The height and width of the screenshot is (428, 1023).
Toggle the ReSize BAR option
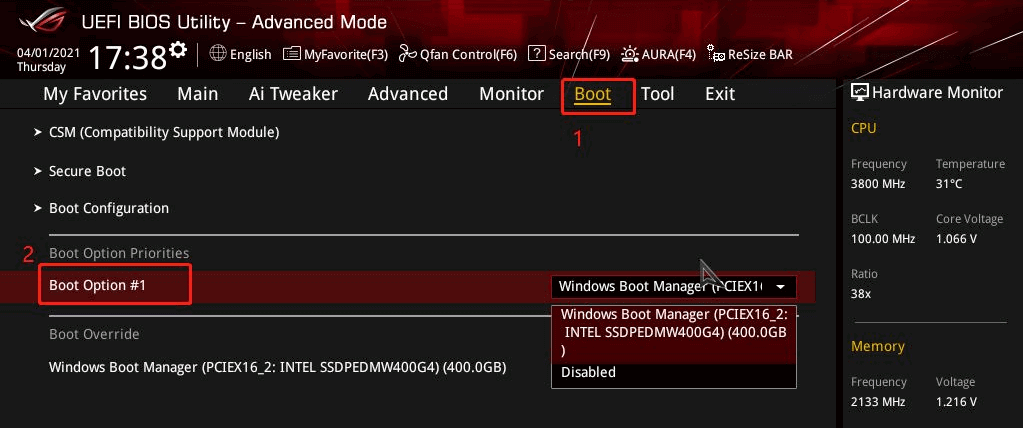coord(750,54)
